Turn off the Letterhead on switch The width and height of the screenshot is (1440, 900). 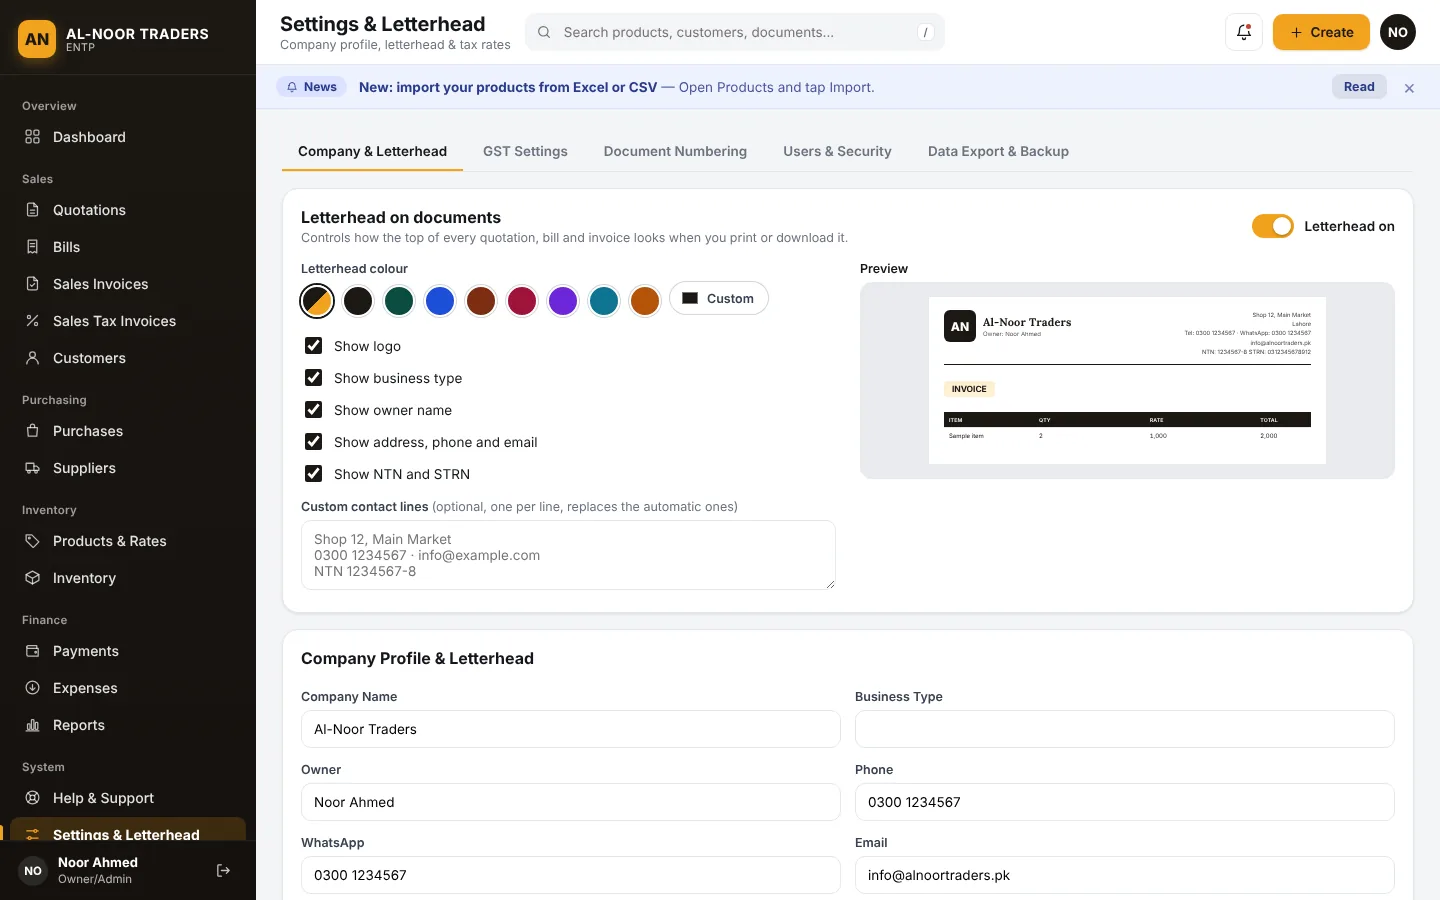tap(1273, 226)
